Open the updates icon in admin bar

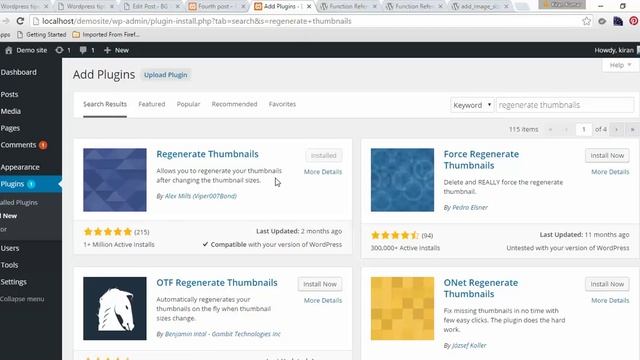pos(59,50)
